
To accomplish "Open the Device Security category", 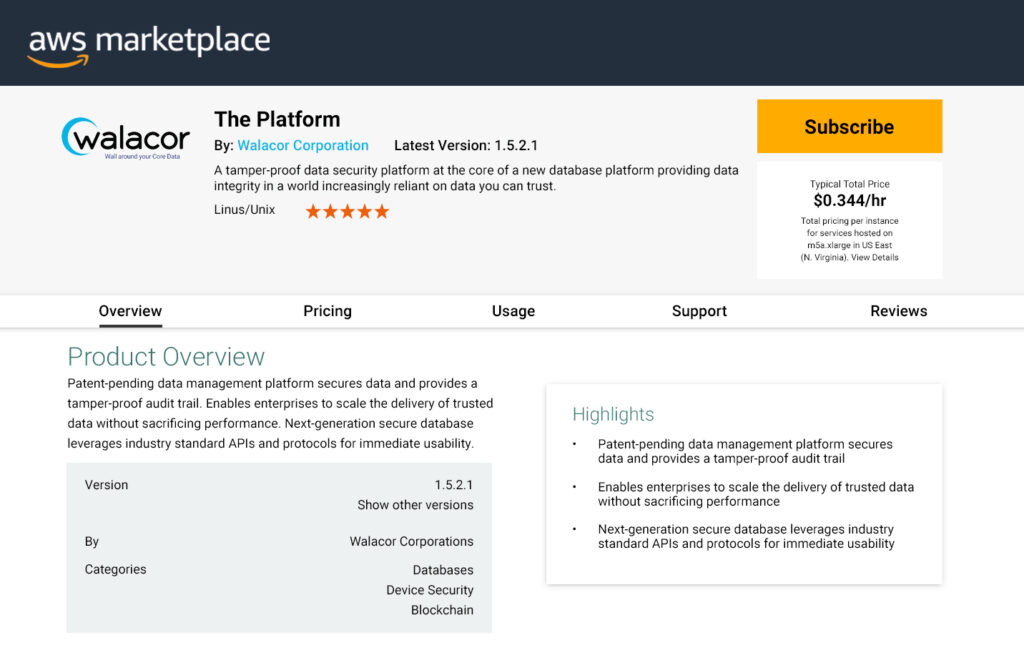I will pyautogui.click(x=429, y=590).
